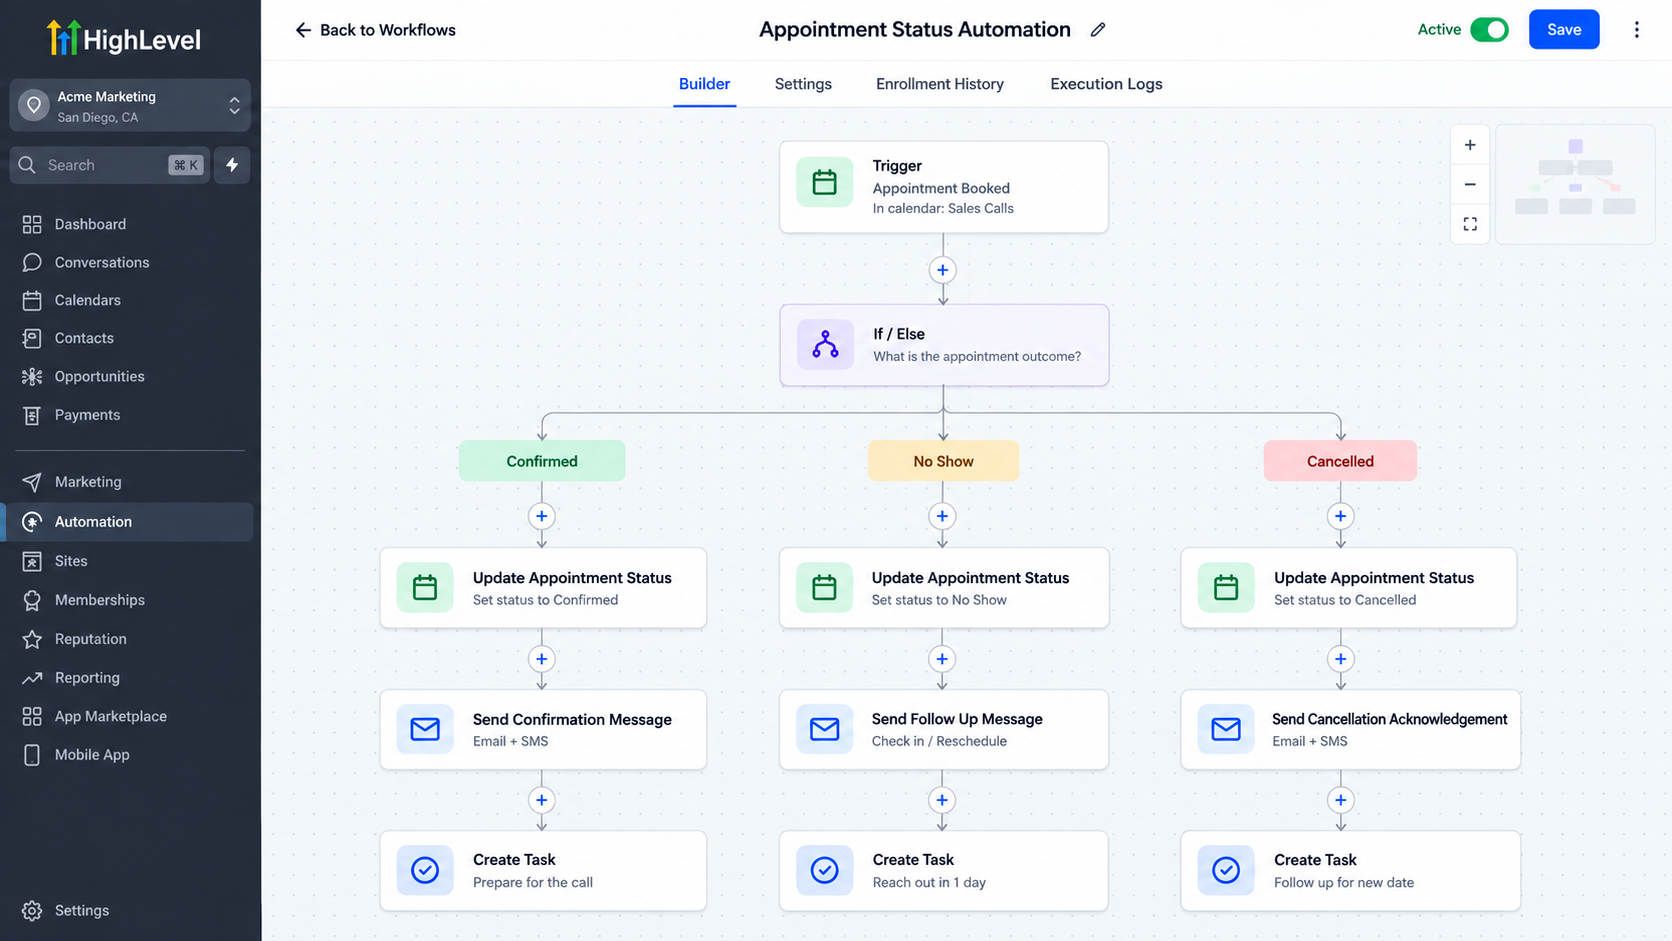Add step after Send Confirmation Message
This screenshot has width=1672, height=941.
(x=541, y=800)
